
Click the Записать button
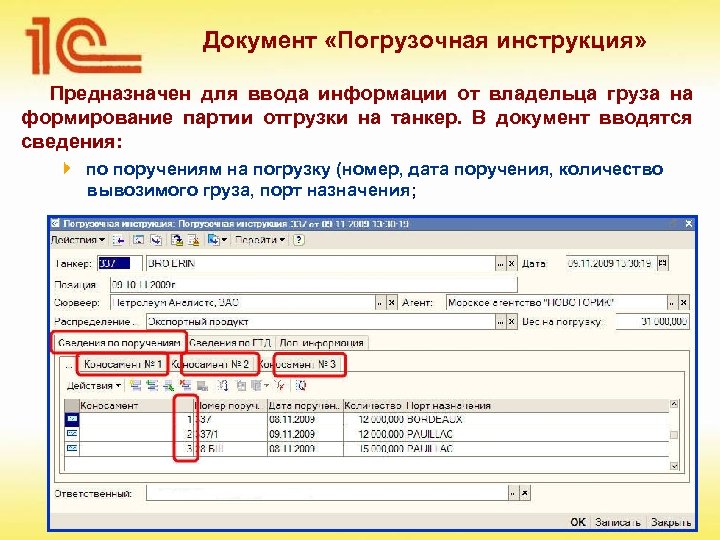[x=618, y=522]
